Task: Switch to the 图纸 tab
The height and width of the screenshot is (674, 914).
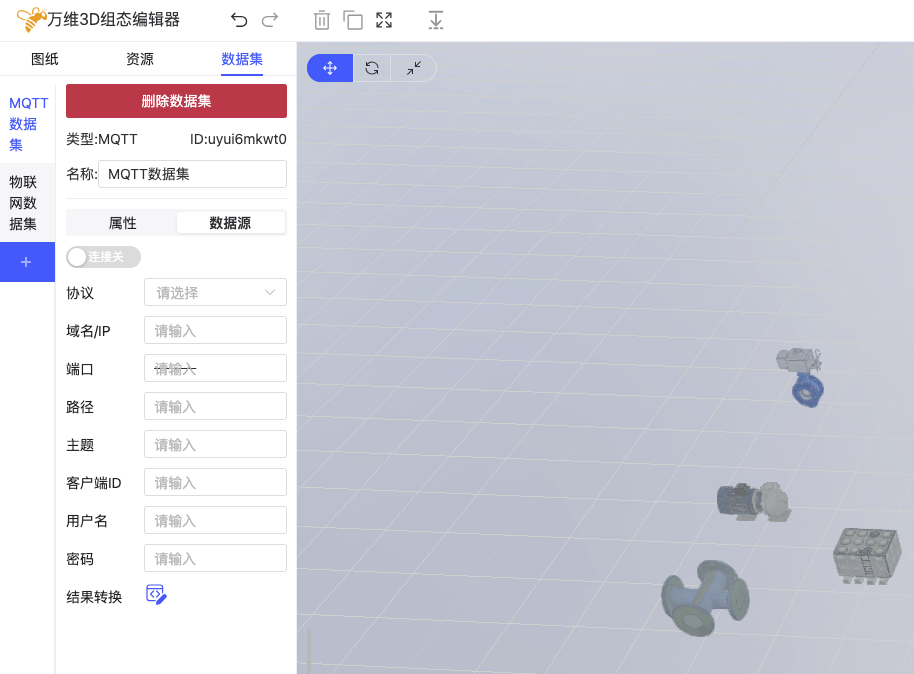Action: point(45,59)
